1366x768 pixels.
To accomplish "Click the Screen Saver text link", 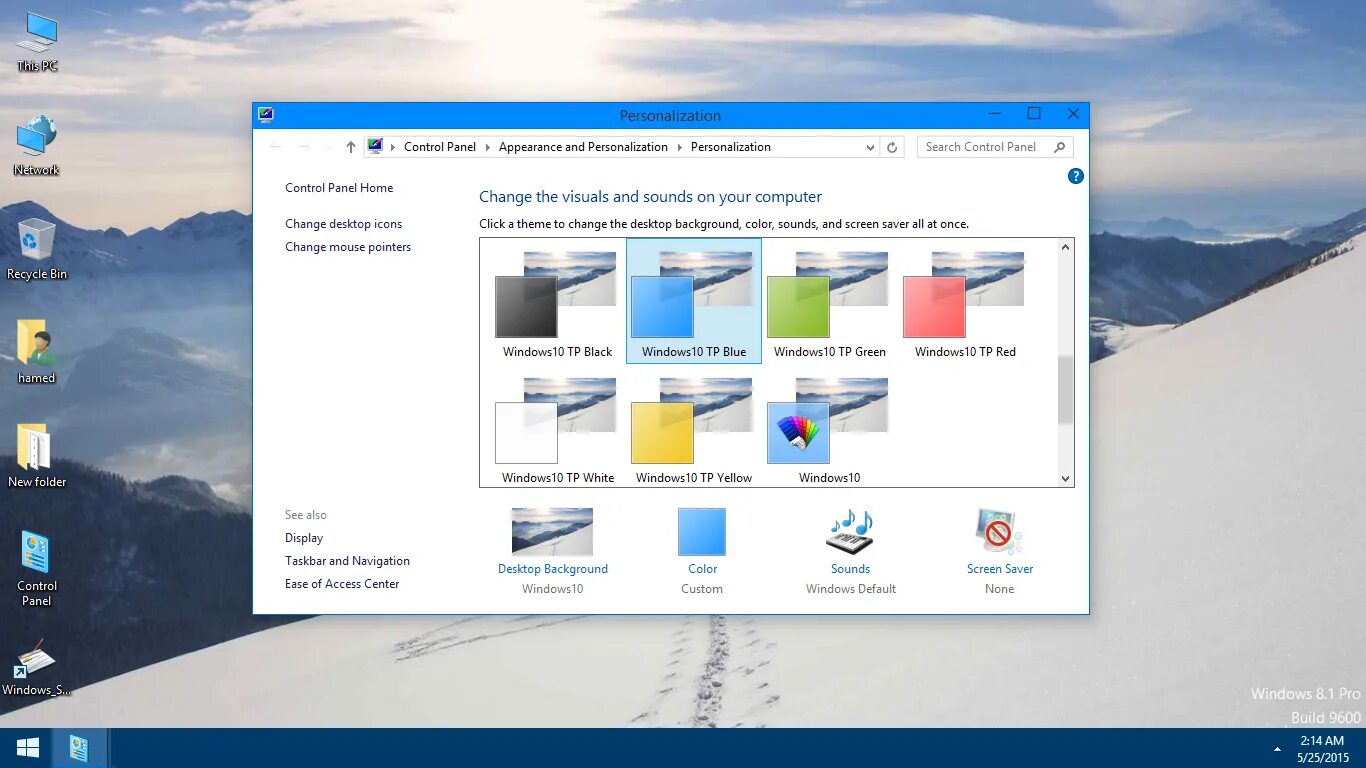I will point(1000,569).
